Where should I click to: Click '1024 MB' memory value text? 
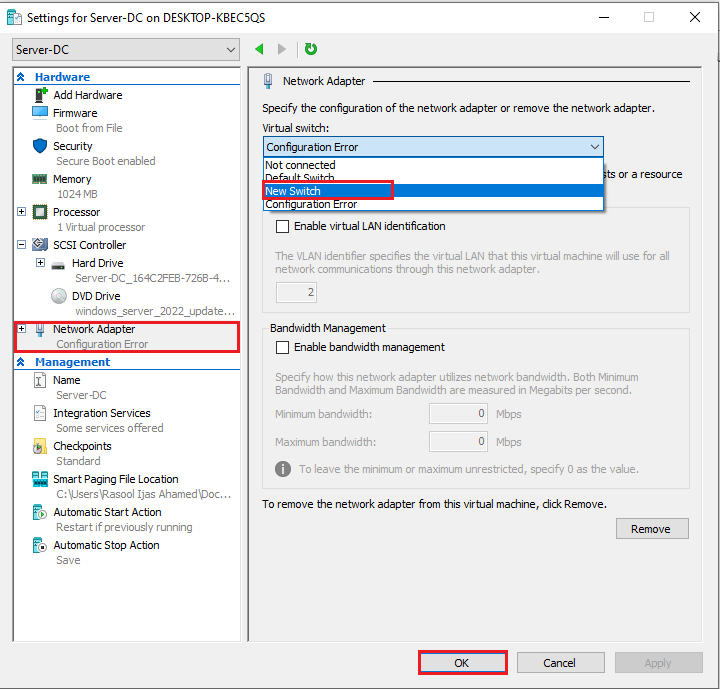point(77,194)
